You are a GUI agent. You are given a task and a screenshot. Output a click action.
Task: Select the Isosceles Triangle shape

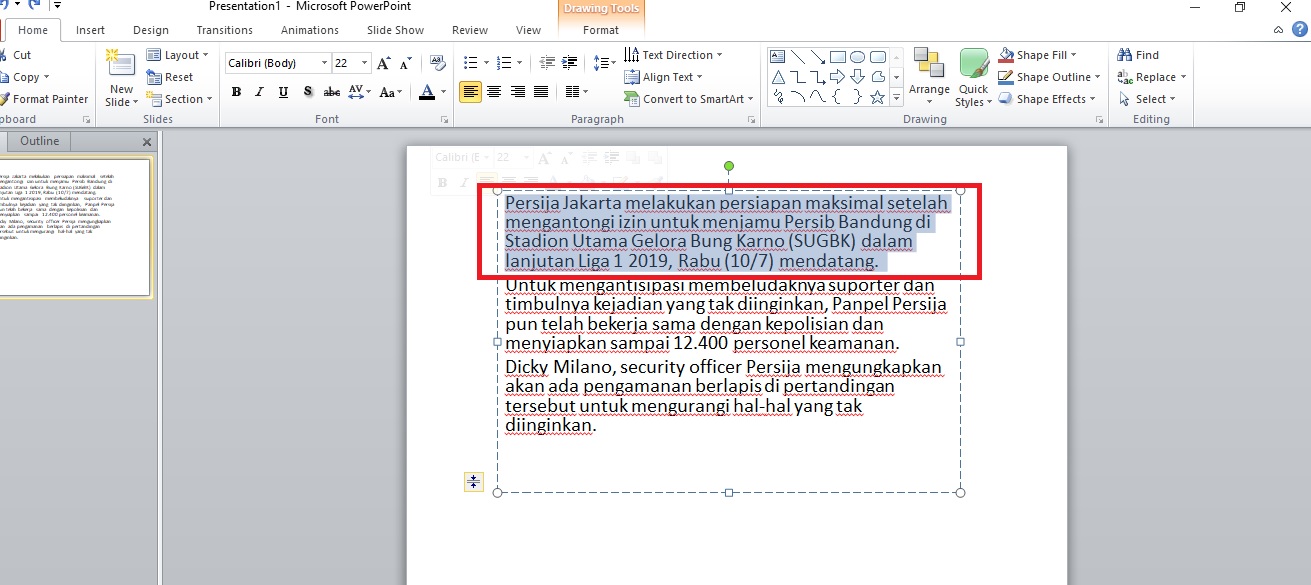click(779, 77)
